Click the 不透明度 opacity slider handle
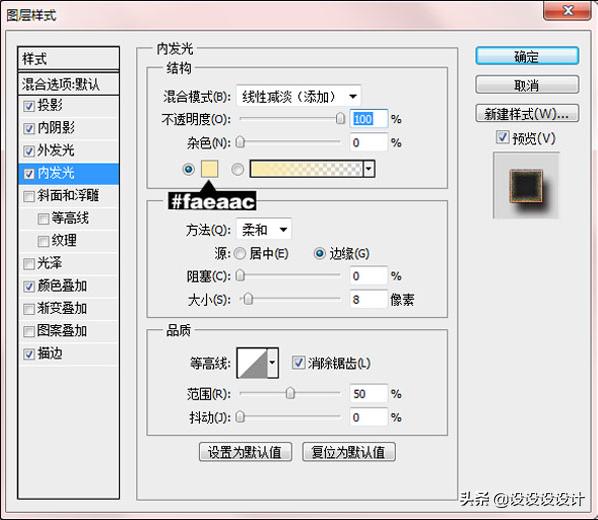The width and height of the screenshot is (598, 520). [x=340, y=119]
